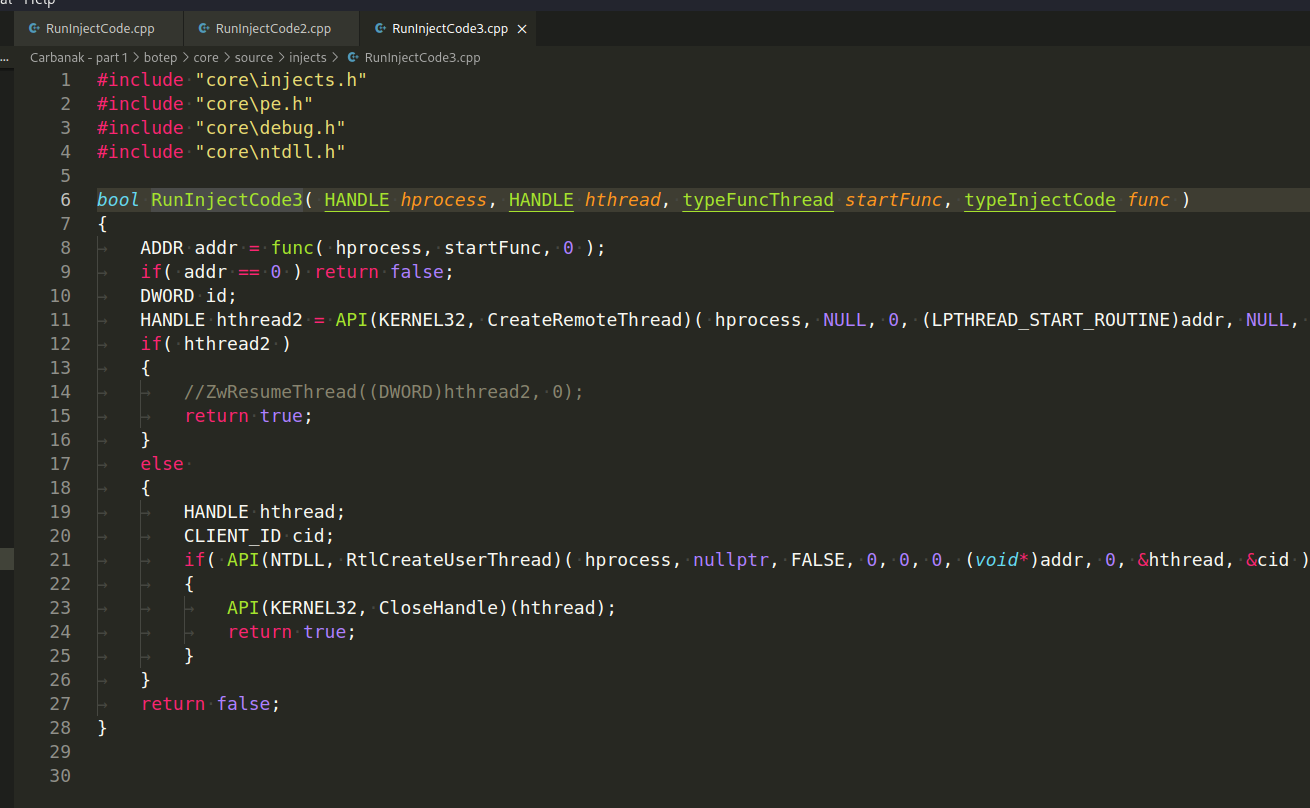The width and height of the screenshot is (1310, 808).
Task: Click the C++ file icon in the breadcrumb
Action: (x=353, y=58)
